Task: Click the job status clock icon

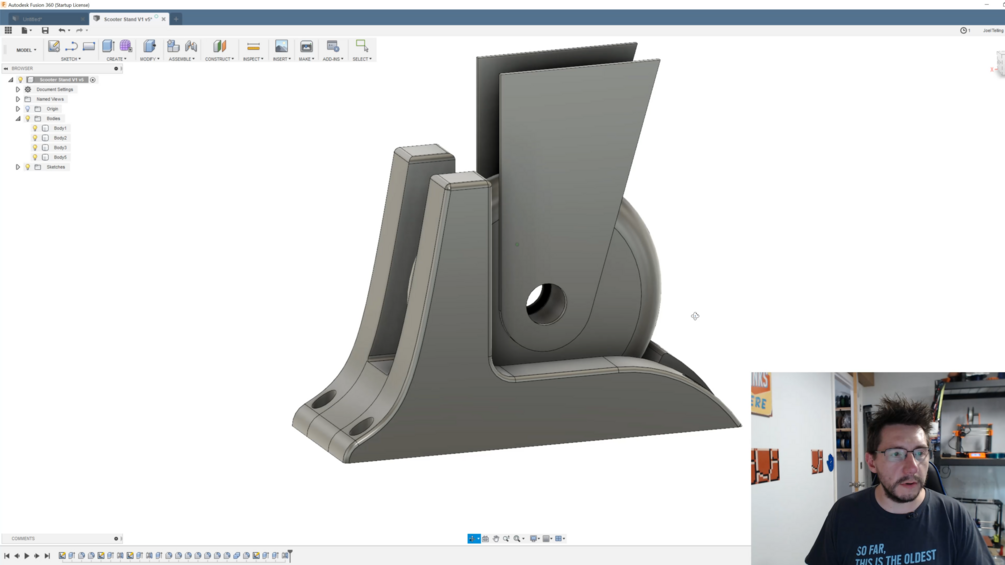Action: click(x=963, y=30)
